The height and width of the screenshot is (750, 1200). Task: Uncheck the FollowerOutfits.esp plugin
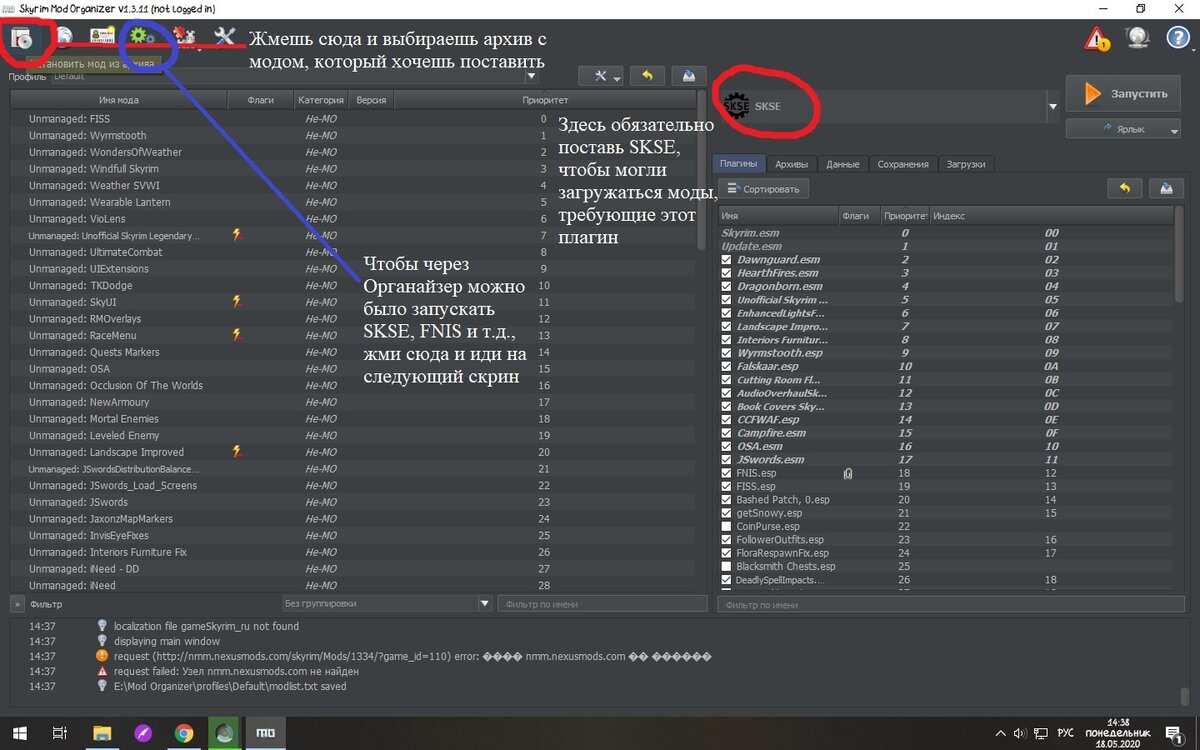(727, 540)
